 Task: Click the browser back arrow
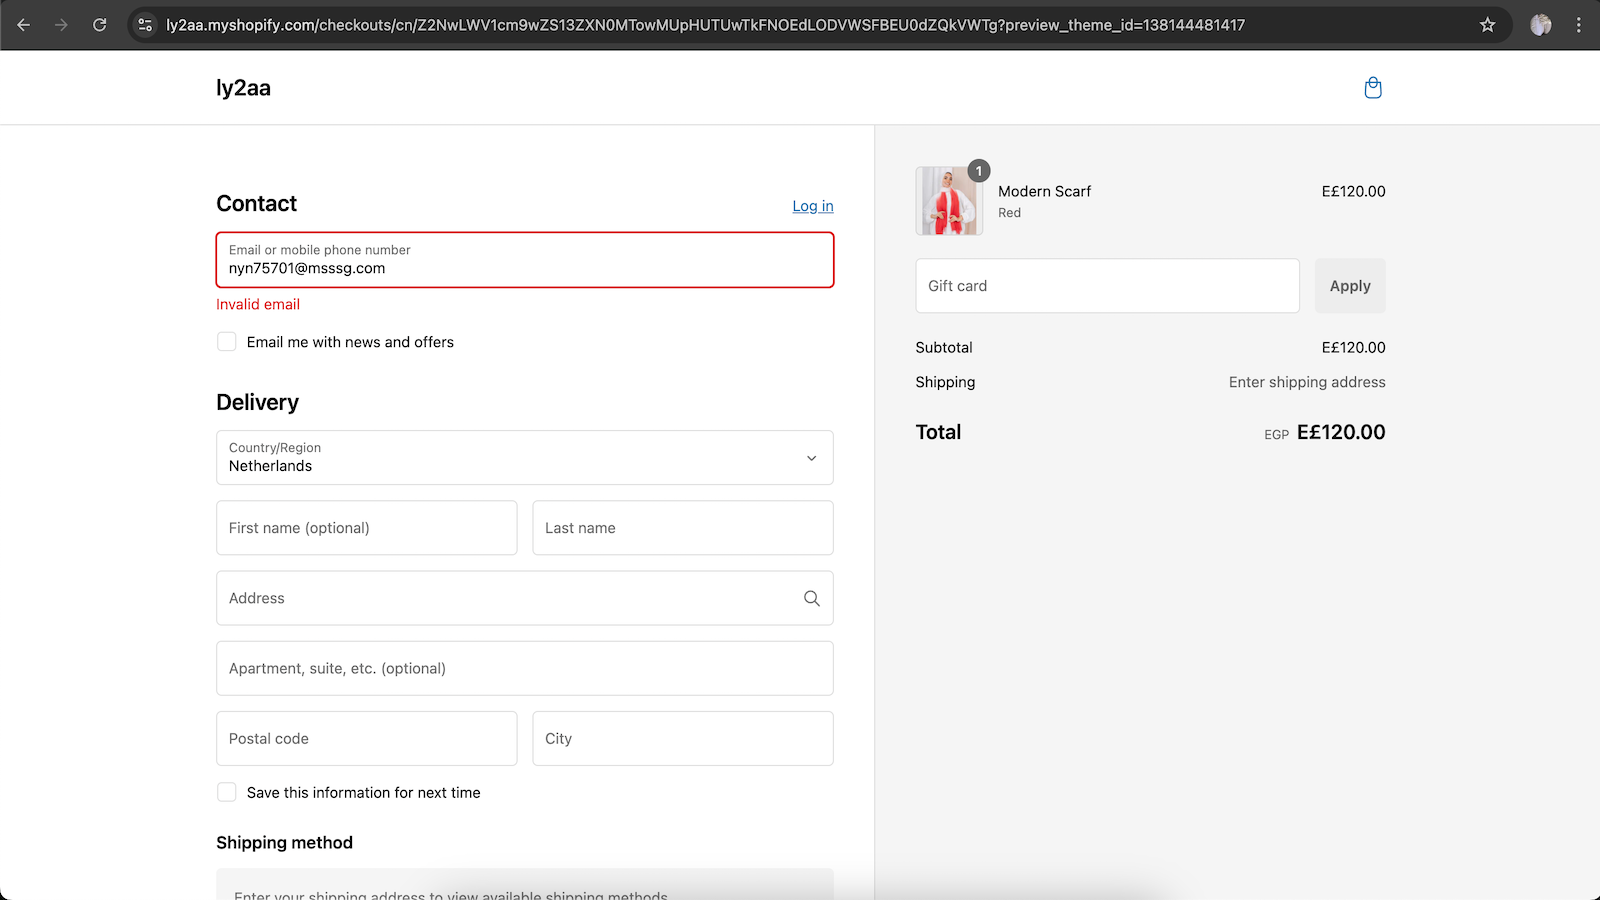(x=24, y=24)
